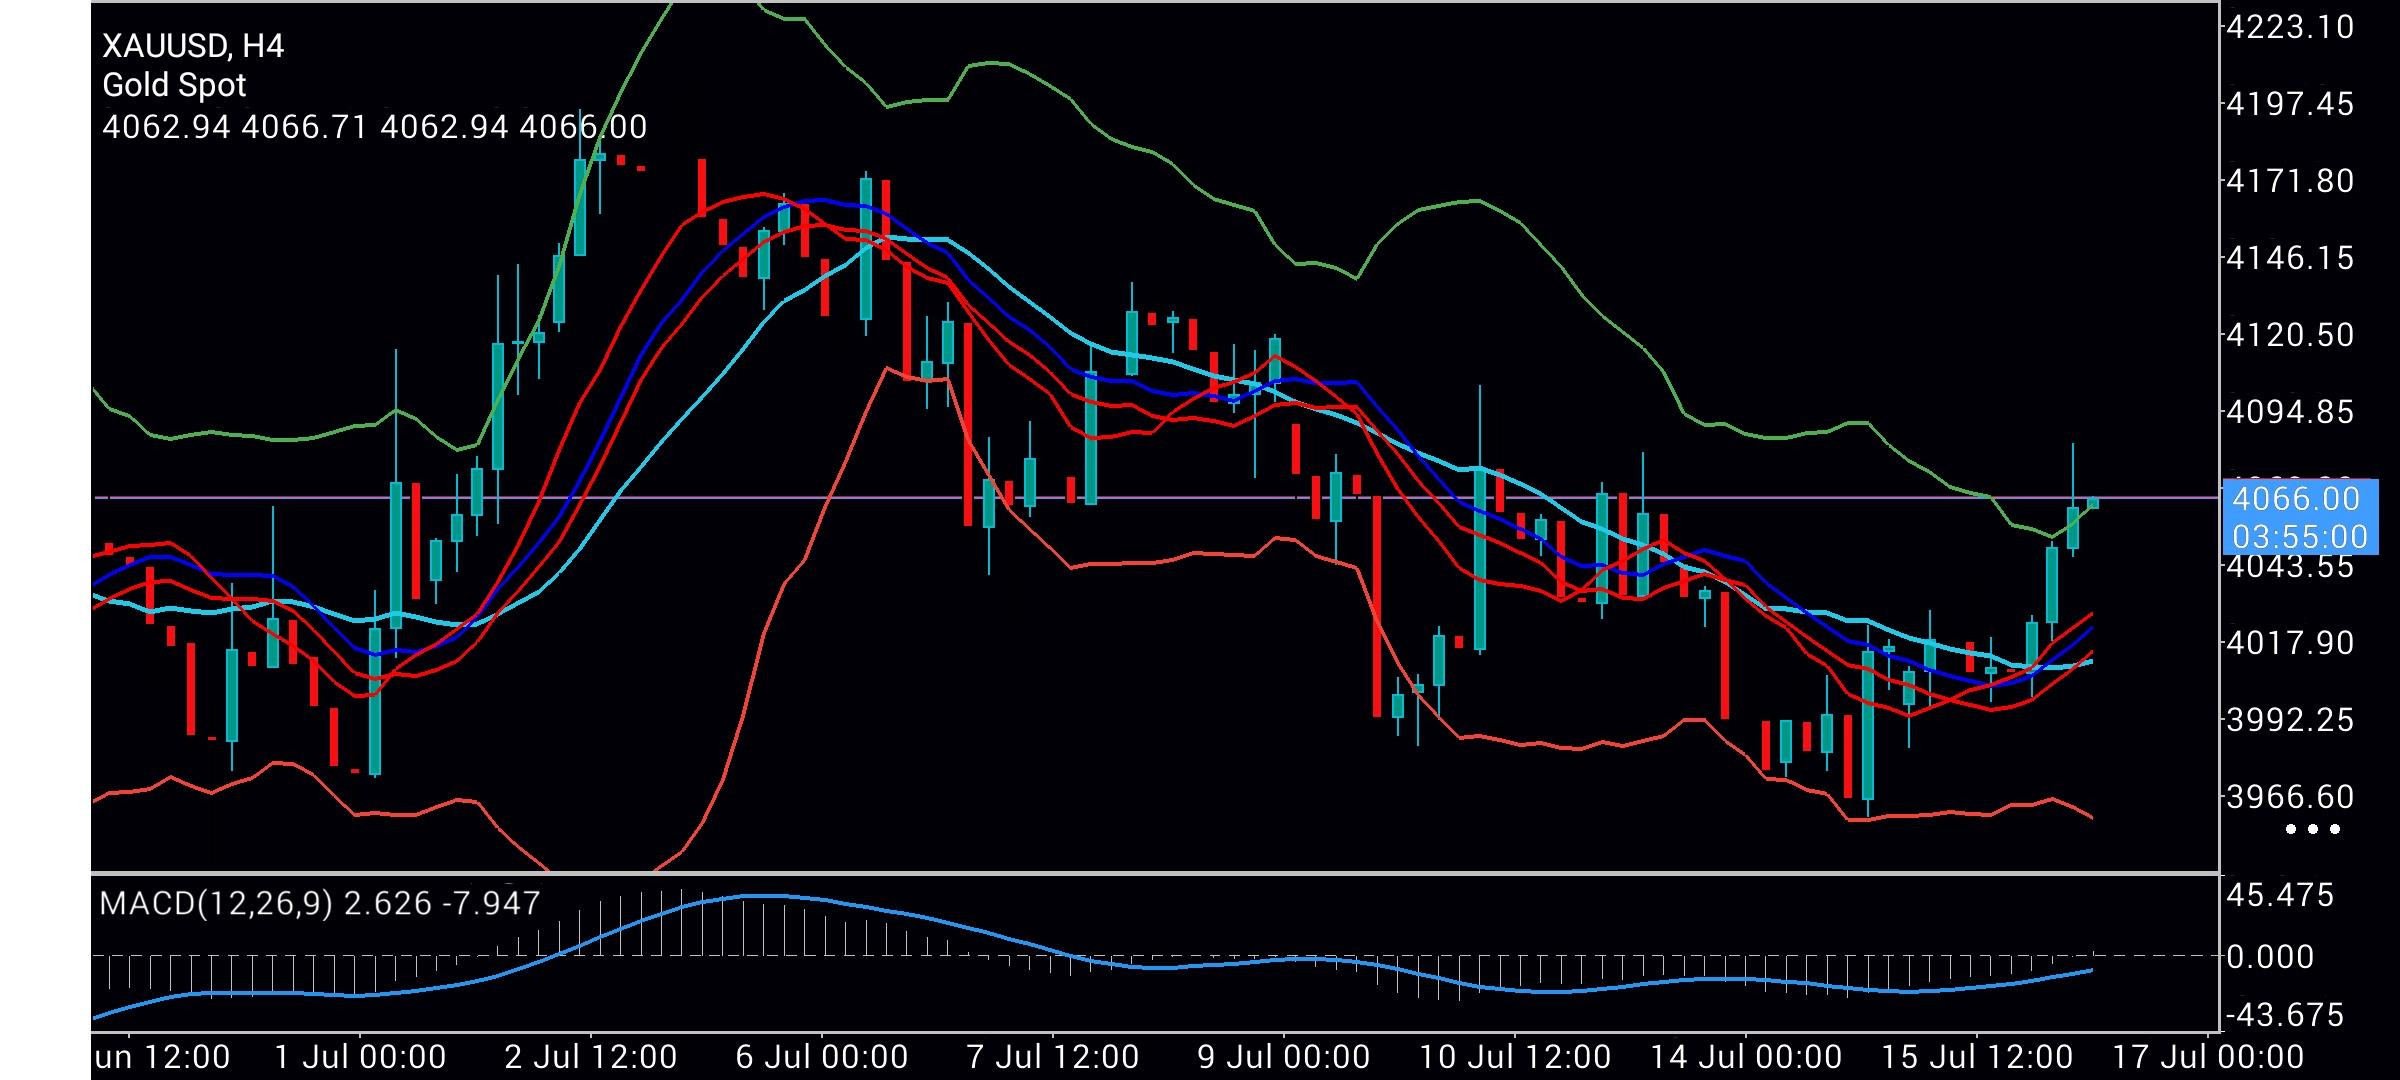Screen dimensions: 2400x1080
Task: Select the 3992.25 price axis label
Action: (x=2290, y=720)
